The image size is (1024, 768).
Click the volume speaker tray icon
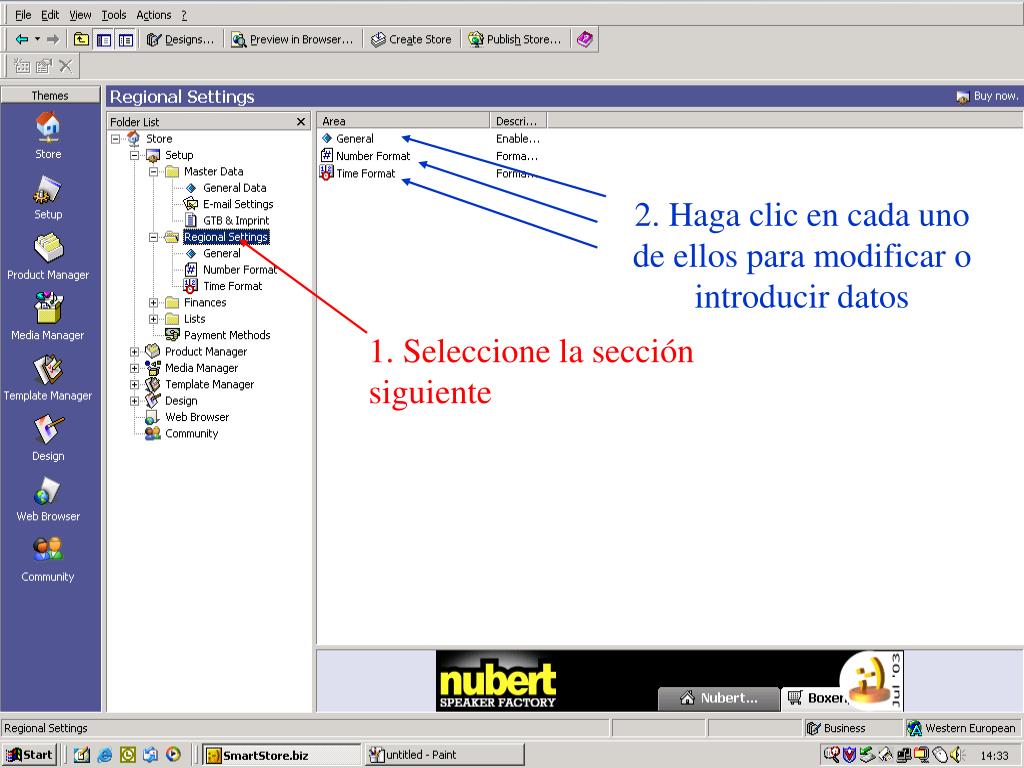(x=956, y=755)
